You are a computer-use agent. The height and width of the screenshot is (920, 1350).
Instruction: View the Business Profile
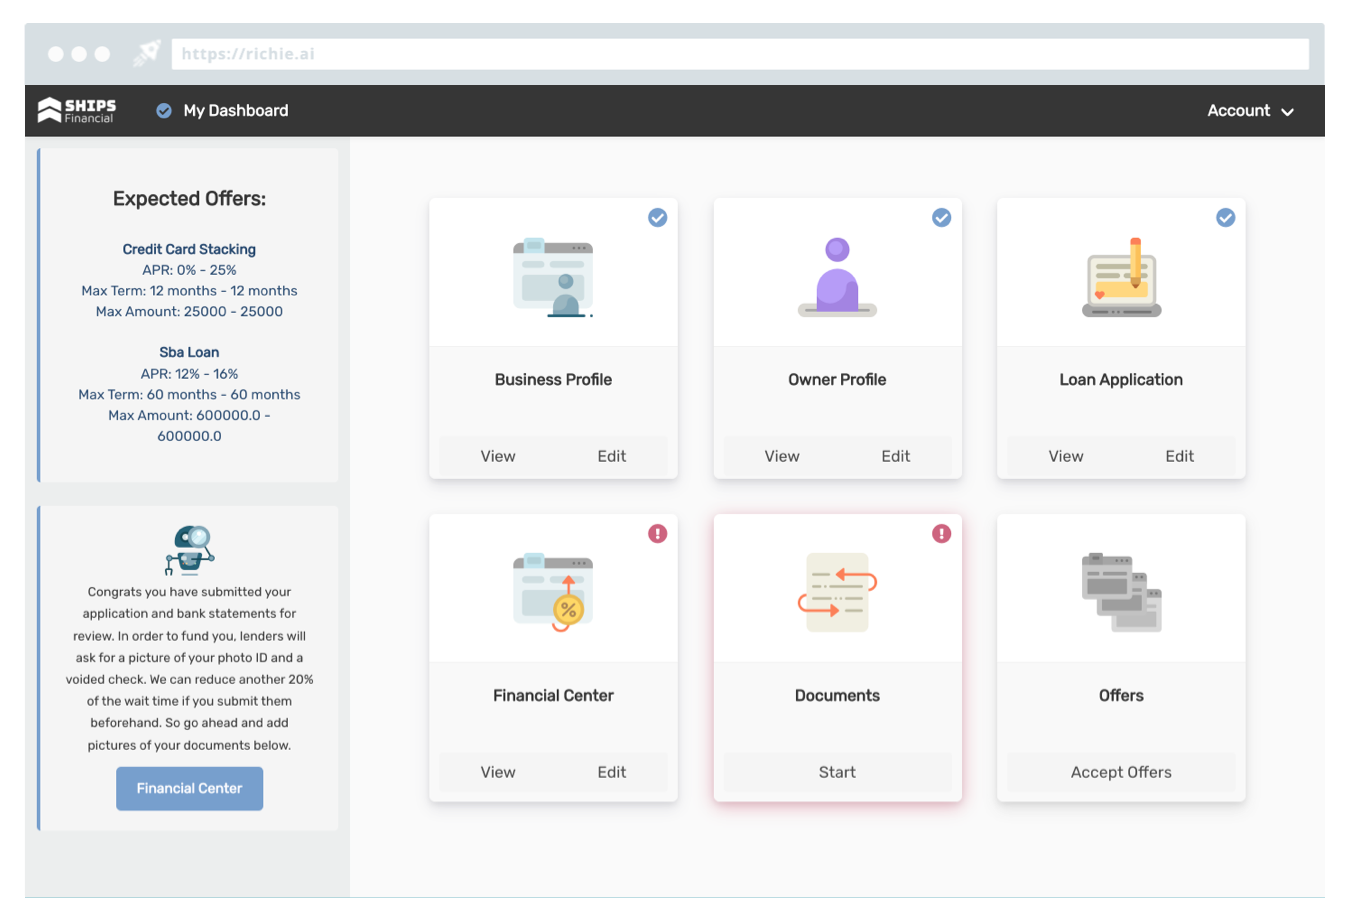click(x=498, y=456)
